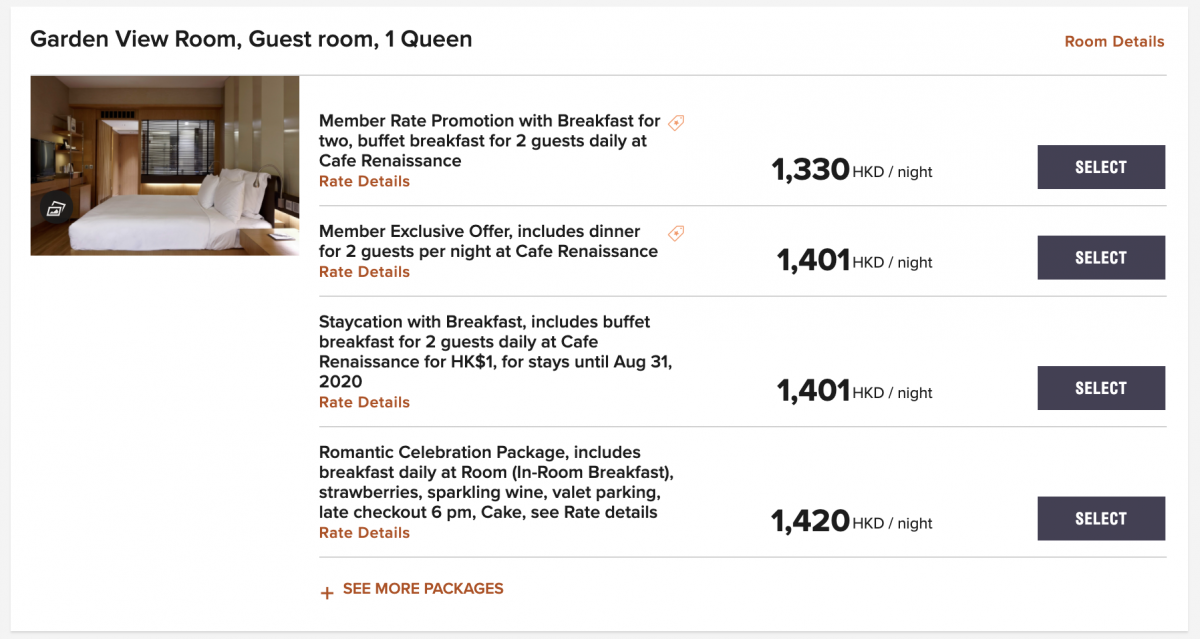Screen dimensions: 1200x639
Task: Select the 1,330 HKD Member Rate Promotion
Action: pyautogui.click(x=1101, y=167)
